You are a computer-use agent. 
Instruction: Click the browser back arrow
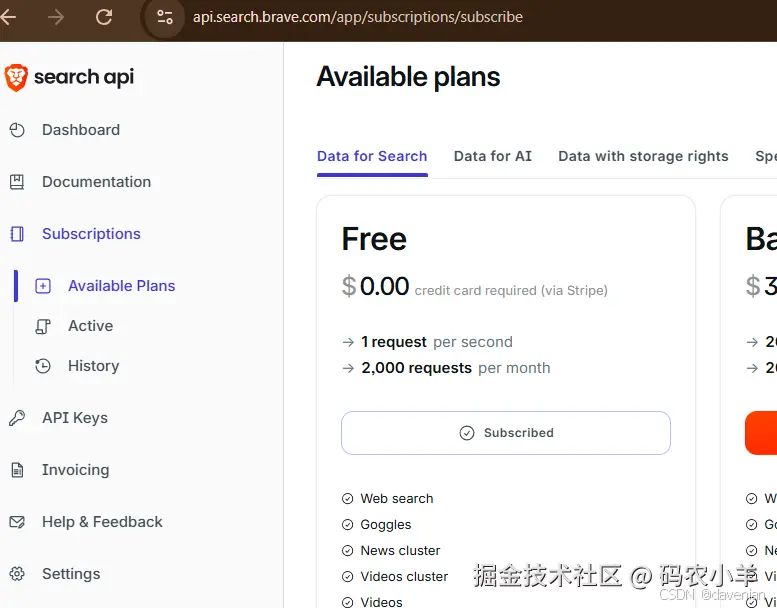[7, 17]
